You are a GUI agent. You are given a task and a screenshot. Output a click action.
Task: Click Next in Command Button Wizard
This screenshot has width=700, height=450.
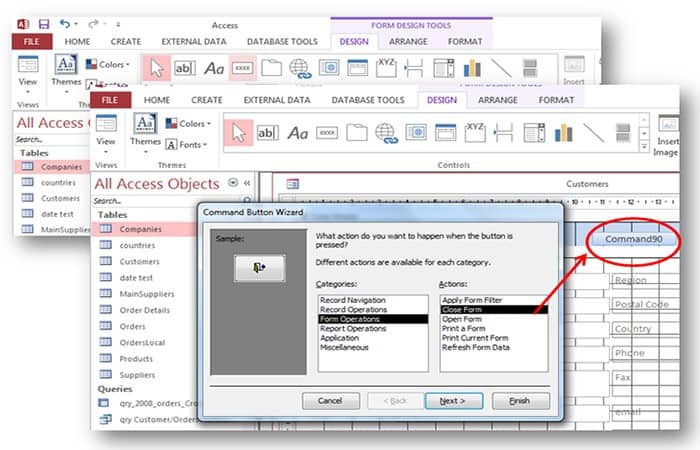pyautogui.click(x=454, y=401)
